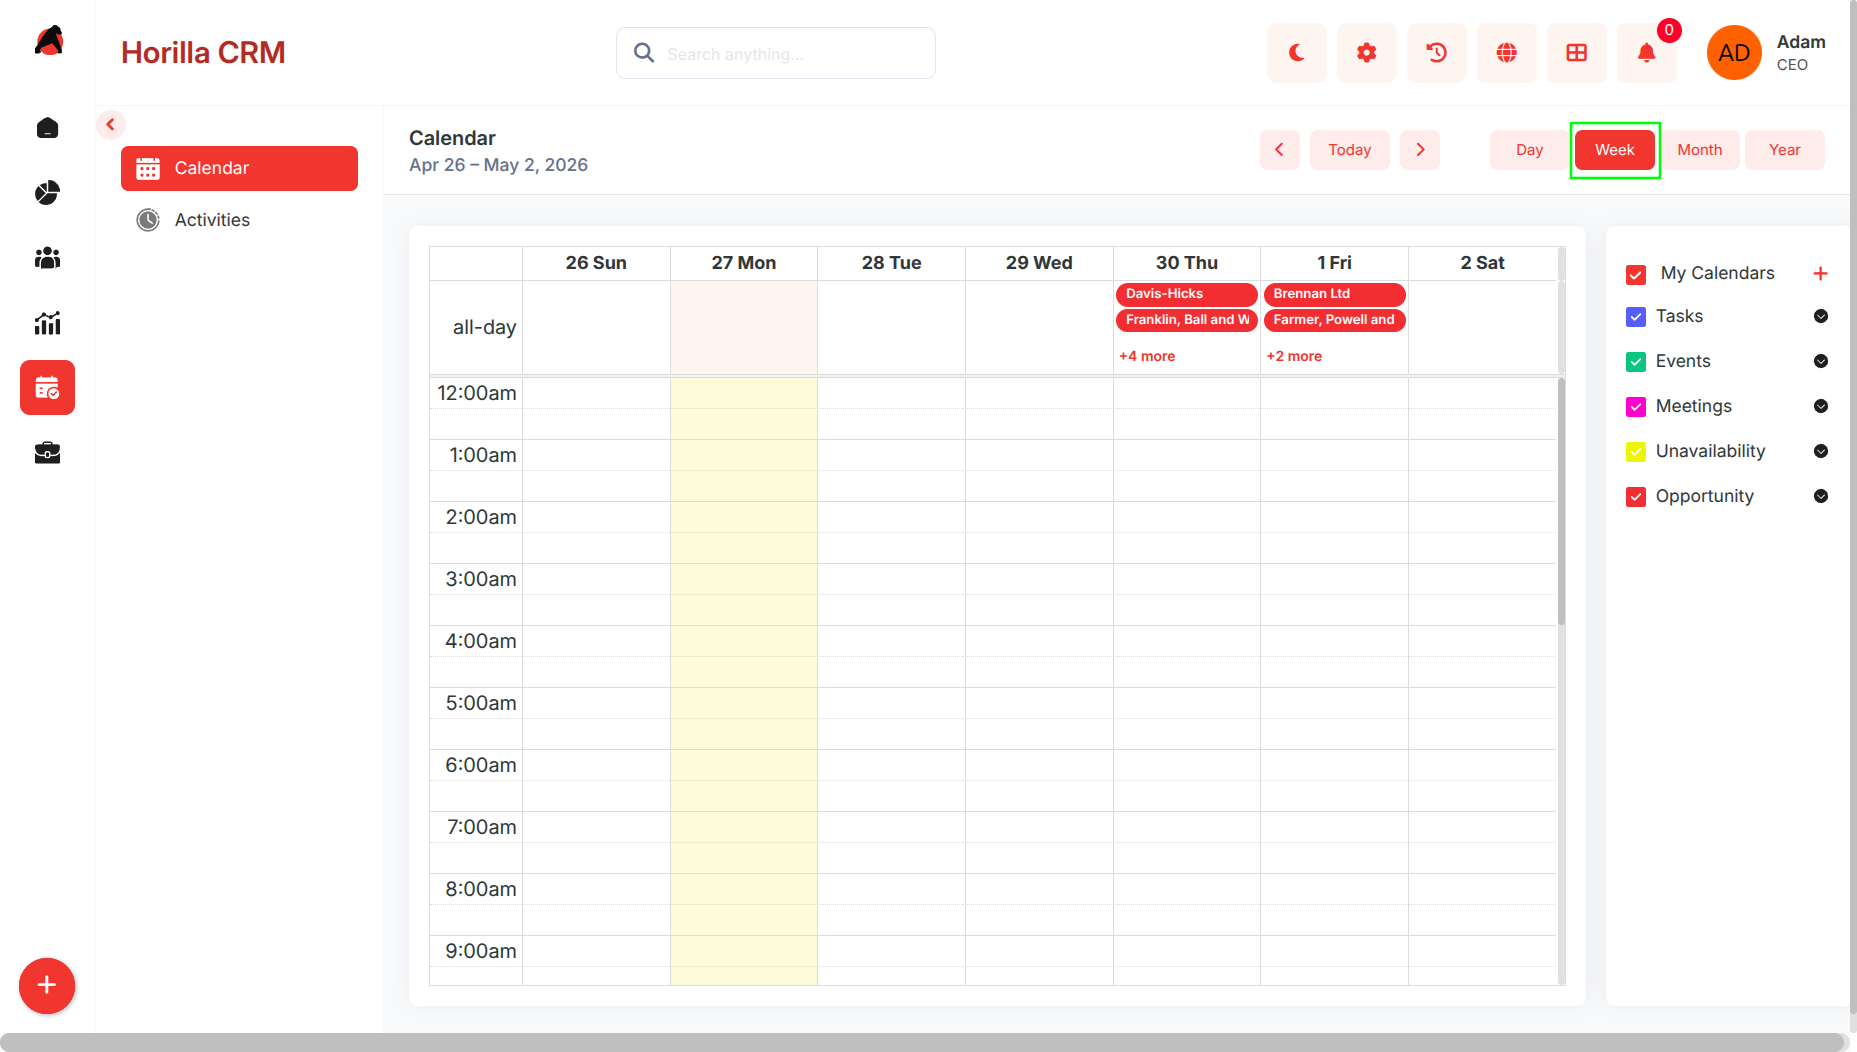The image size is (1857, 1052).
Task: Open language globe icon
Action: pyautogui.click(x=1506, y=53)
